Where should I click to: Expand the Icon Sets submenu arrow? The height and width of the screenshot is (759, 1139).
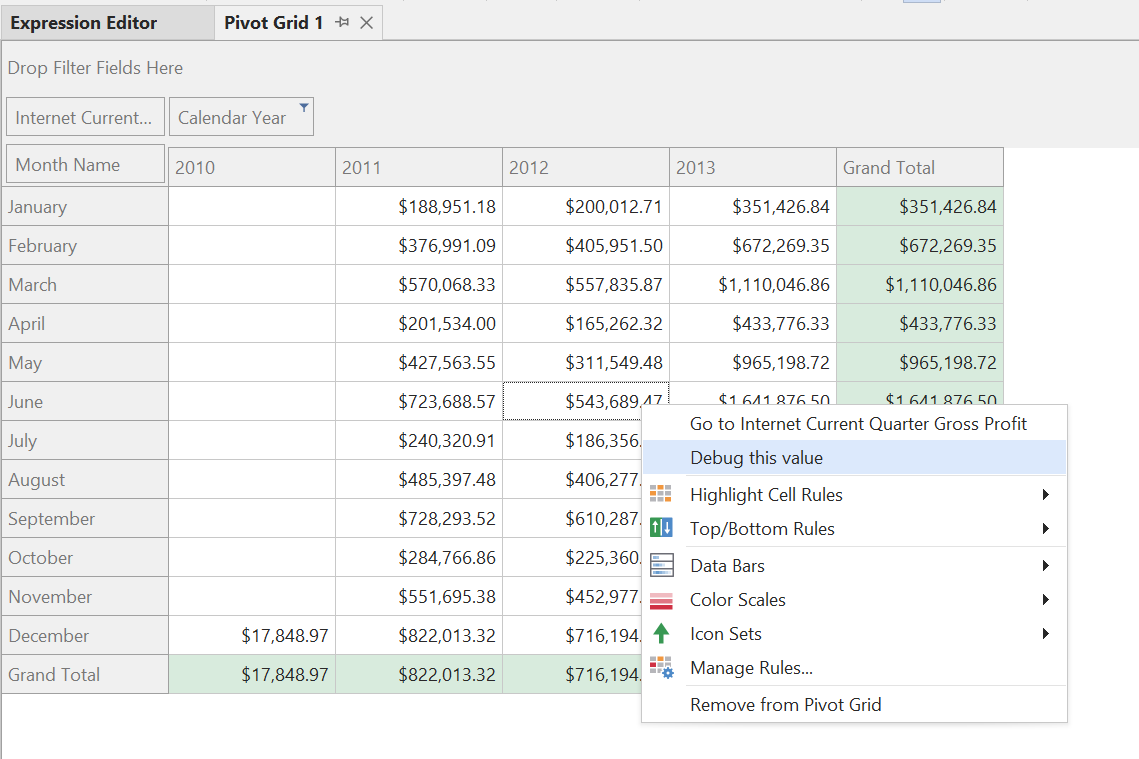[x=1045, y=634]
